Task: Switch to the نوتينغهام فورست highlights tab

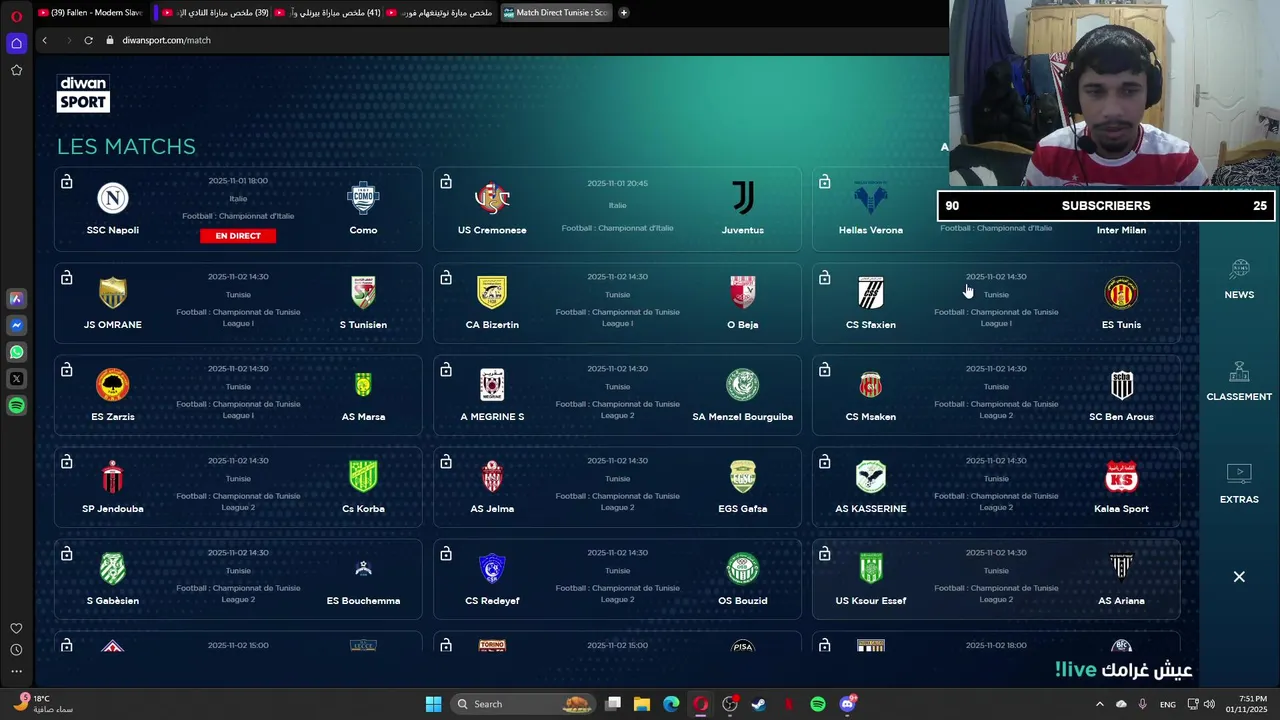Action: [x=441, y=13]
